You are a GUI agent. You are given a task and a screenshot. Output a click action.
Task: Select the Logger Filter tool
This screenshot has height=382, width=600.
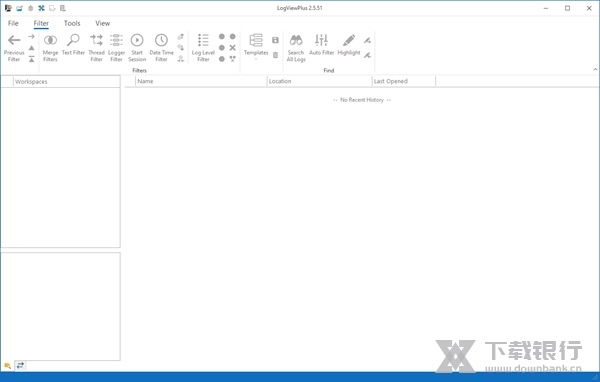pyautogui.click(x=116, y=40)
